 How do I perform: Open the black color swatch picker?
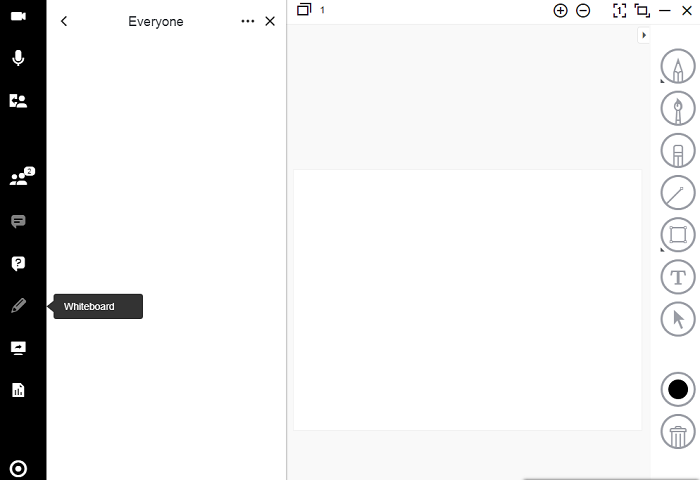[678, 389]
